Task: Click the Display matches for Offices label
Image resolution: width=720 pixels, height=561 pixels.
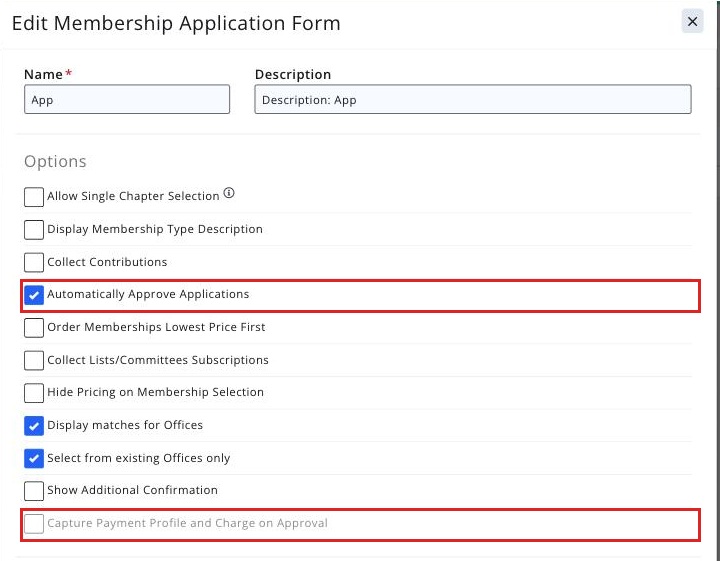Action: (x=125, y=425)
